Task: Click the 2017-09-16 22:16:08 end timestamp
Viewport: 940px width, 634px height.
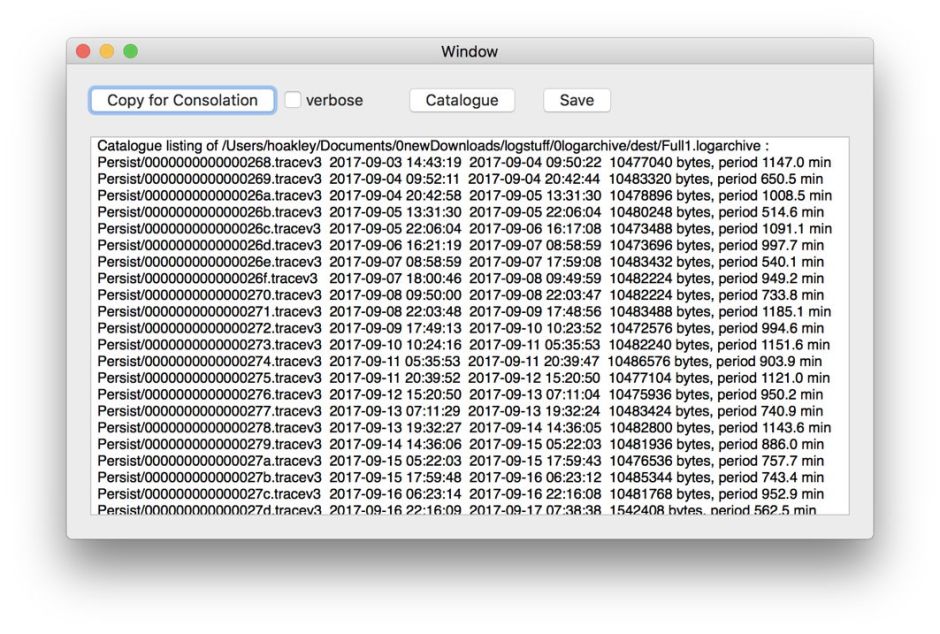Action: click(535, 494)
